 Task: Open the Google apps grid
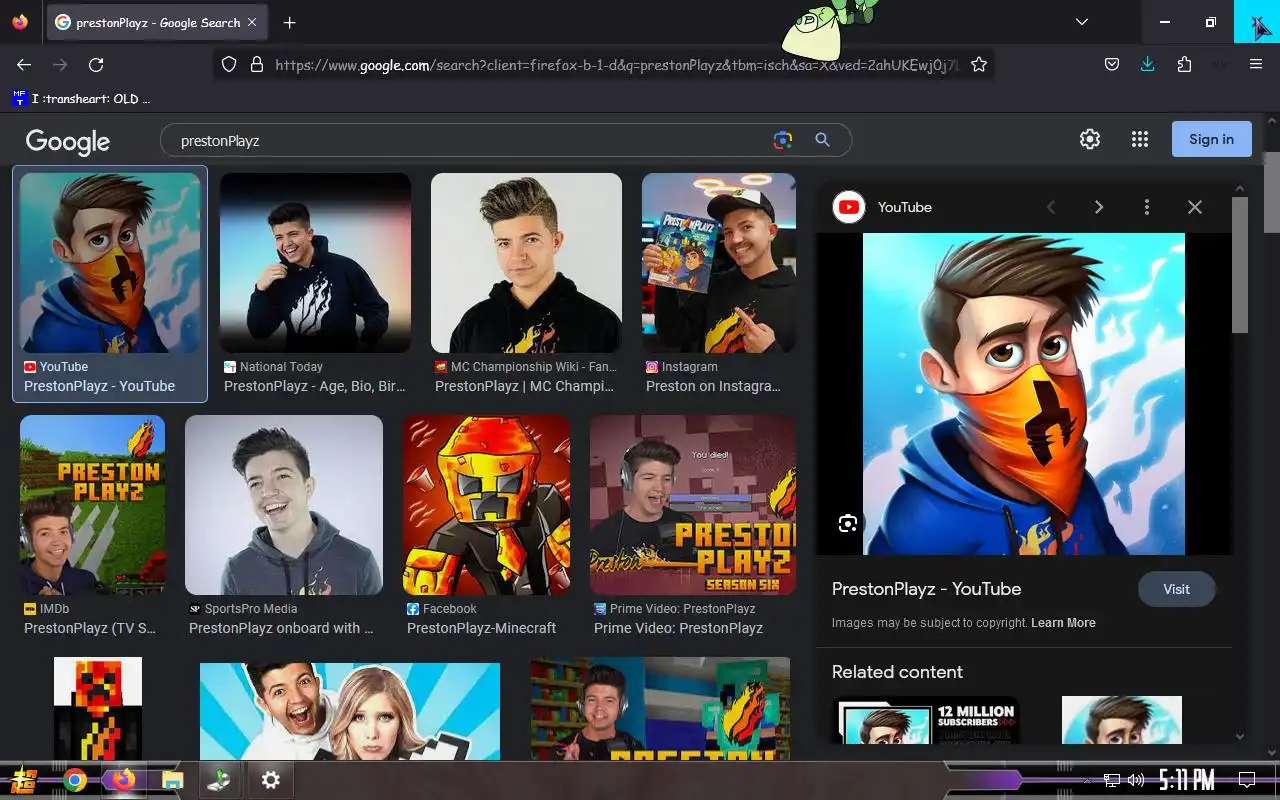pyautogui.click(x=1140, y=139)
